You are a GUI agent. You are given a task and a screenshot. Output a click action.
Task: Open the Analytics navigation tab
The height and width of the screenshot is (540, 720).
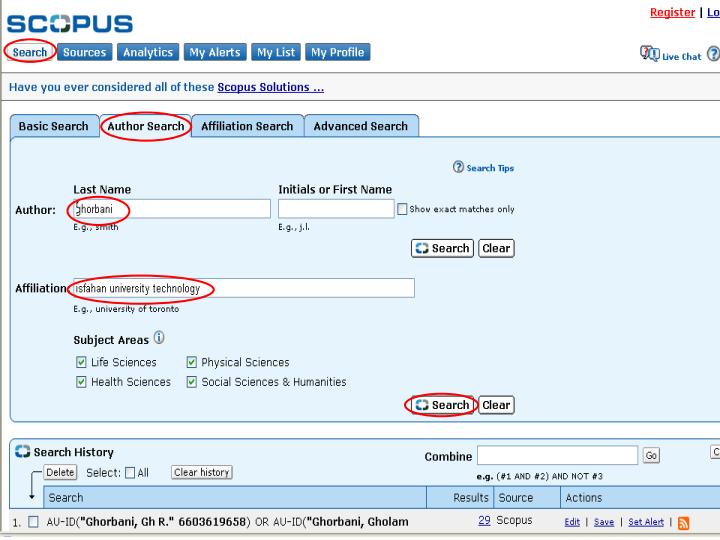(x=148, y=52)
